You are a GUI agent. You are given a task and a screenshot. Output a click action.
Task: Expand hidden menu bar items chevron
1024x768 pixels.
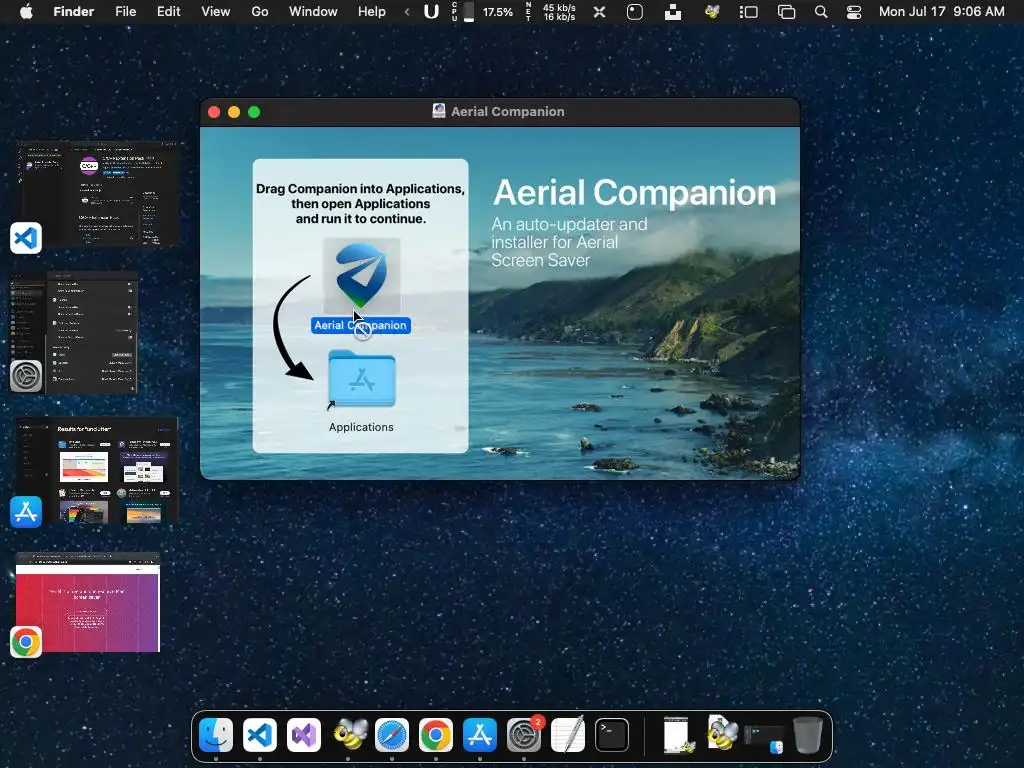click(407, 12)
